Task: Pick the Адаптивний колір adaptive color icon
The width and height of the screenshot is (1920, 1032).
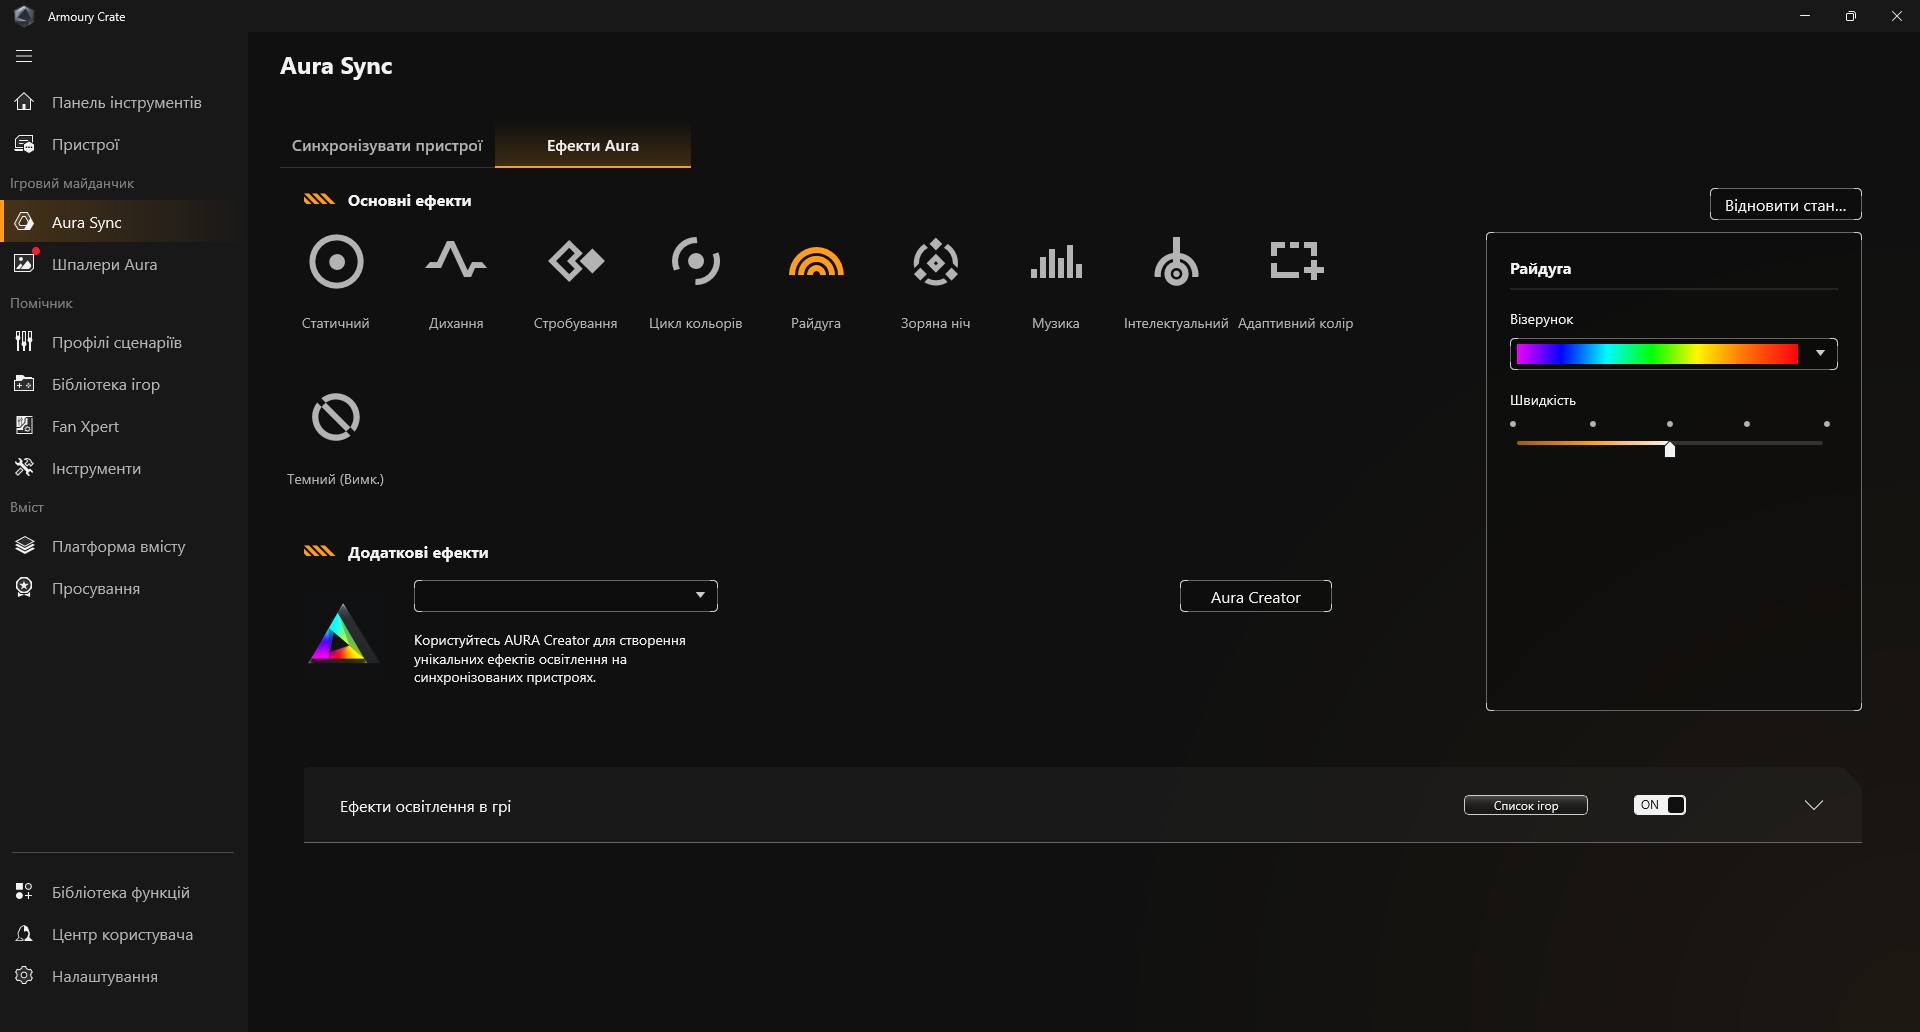Action: click(x=1296, y=260)
